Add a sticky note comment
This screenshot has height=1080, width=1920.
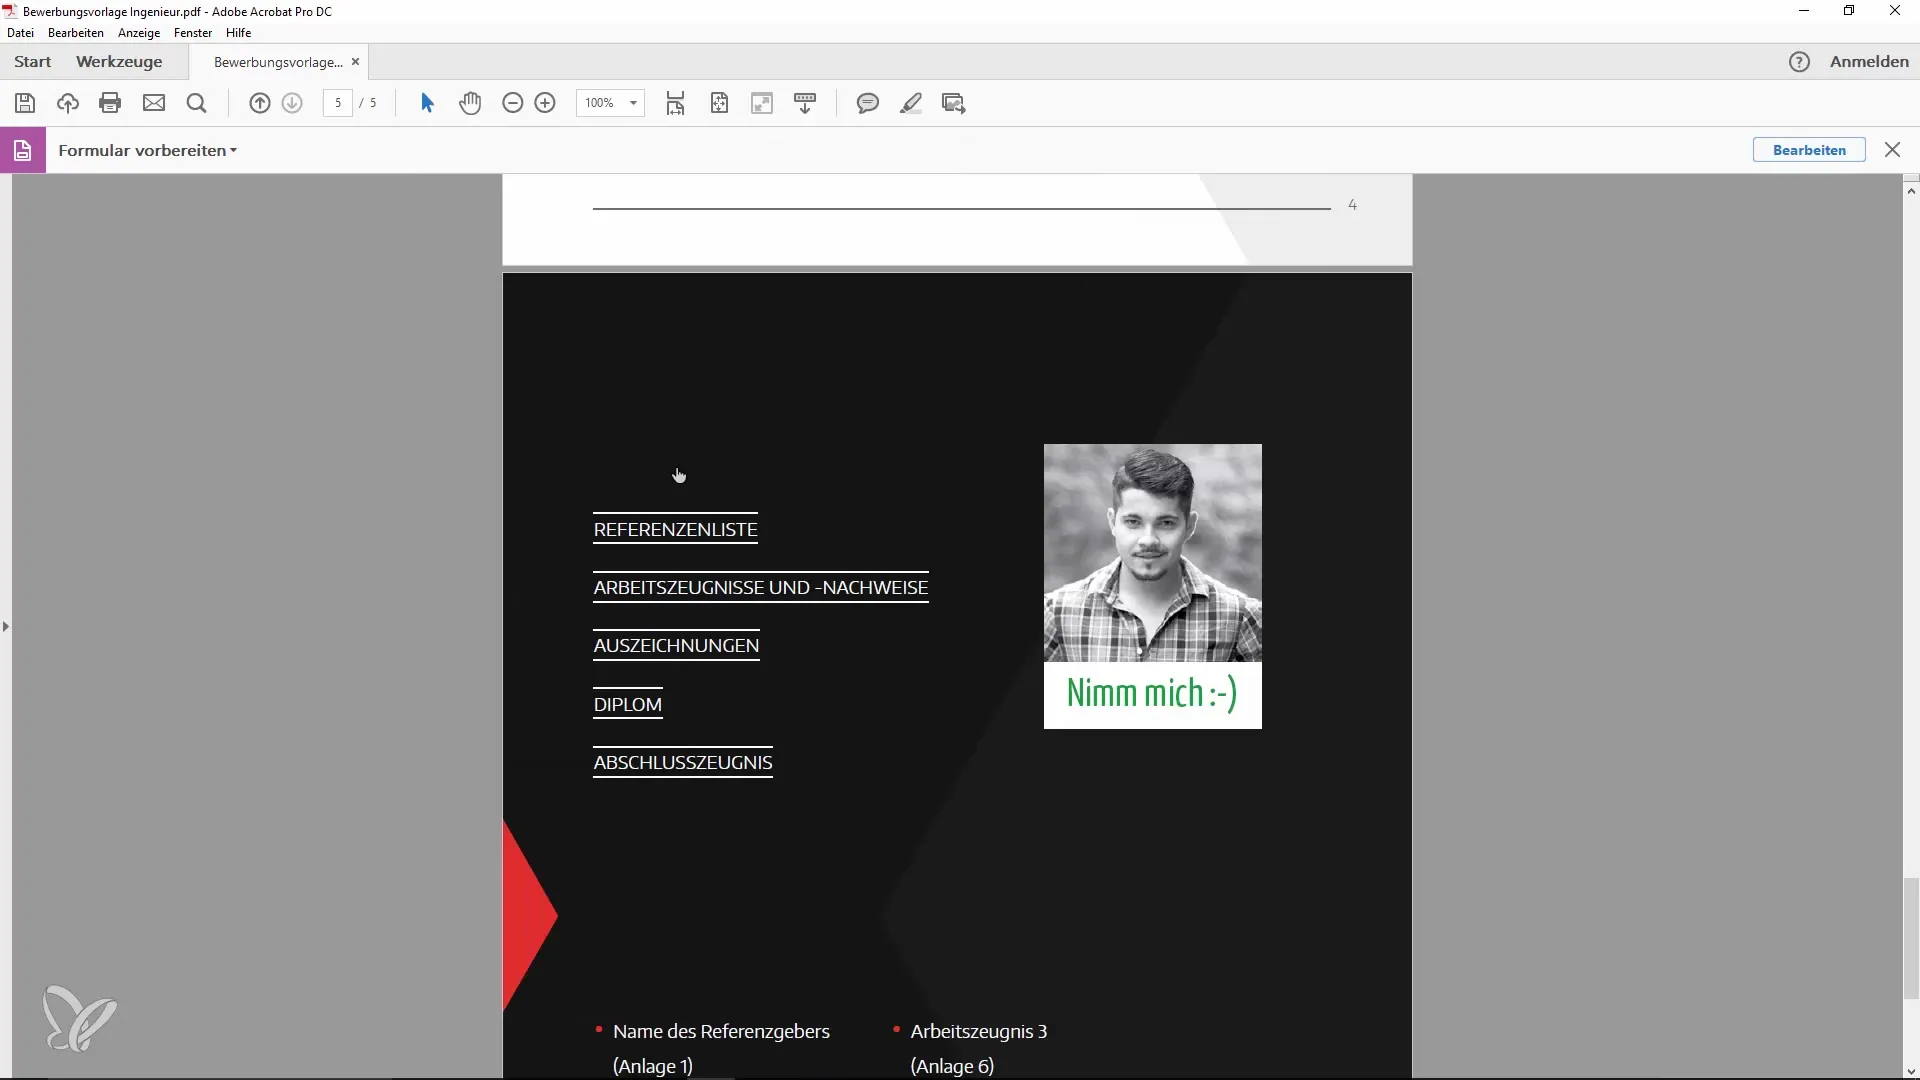pos(868,103)
